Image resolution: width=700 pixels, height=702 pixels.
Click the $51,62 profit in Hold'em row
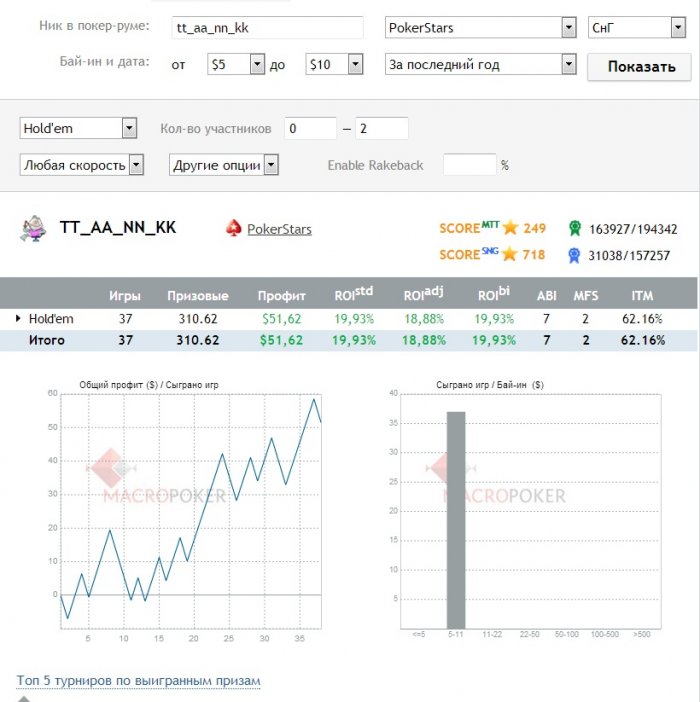pyautogui.click(x=282, y=319)
